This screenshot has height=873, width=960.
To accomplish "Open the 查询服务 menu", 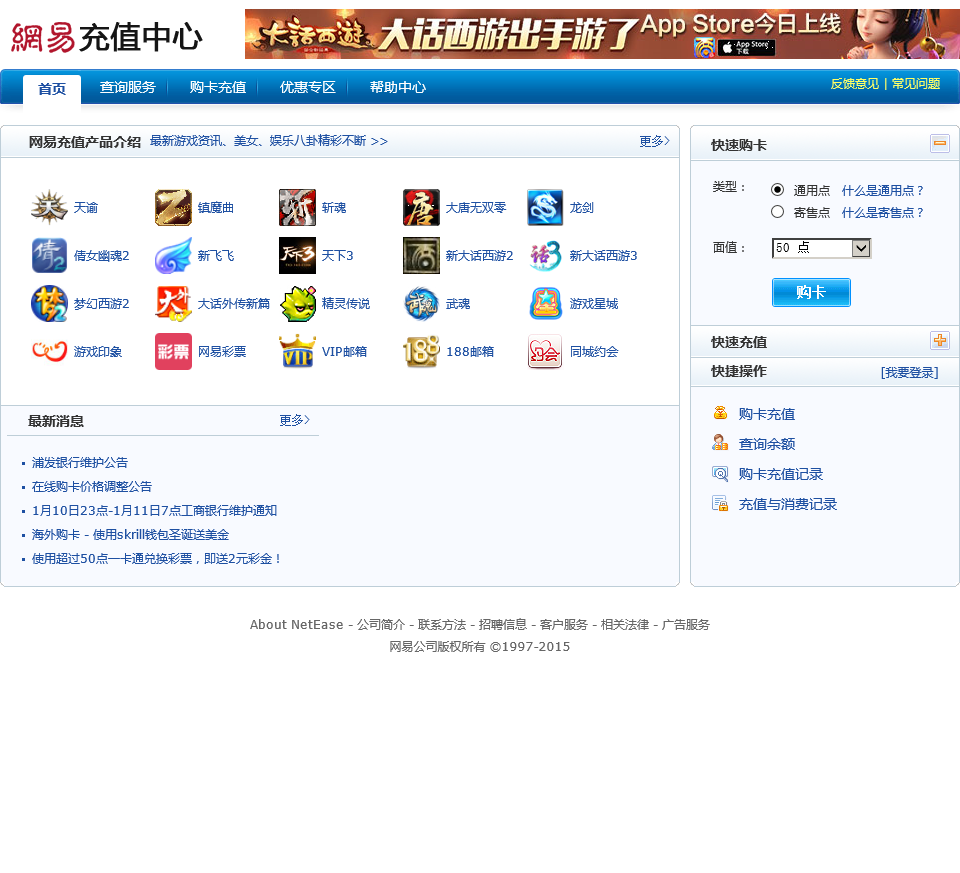I will [x=128, y=88].
